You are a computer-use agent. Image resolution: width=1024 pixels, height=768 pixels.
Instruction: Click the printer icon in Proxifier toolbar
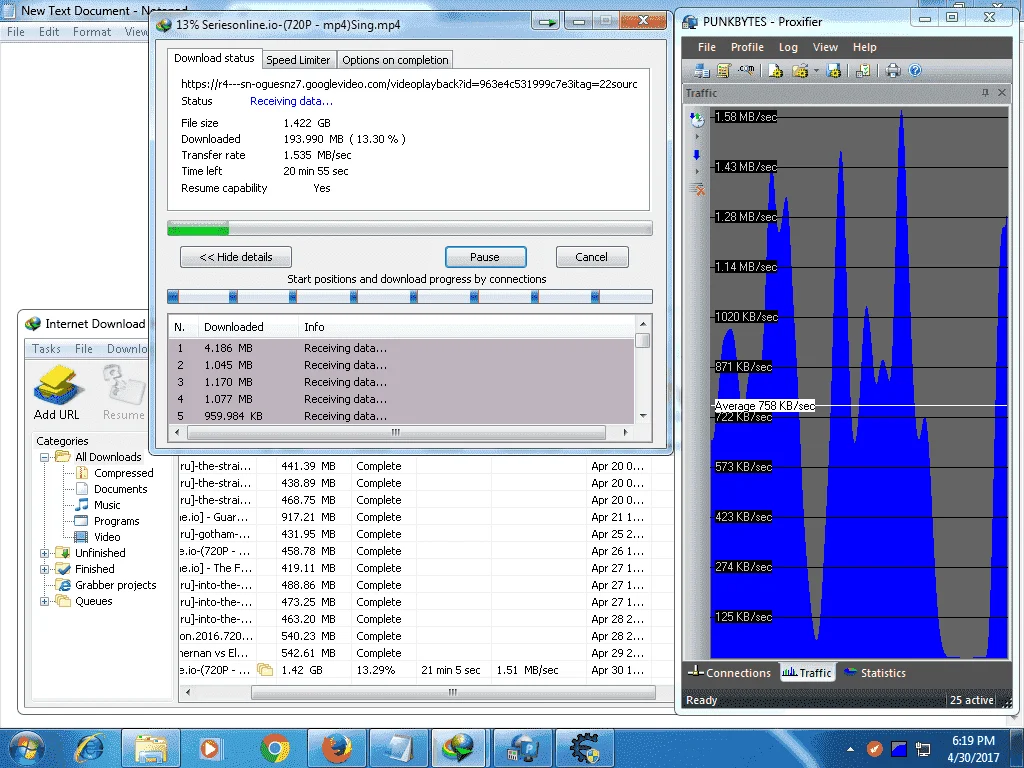(x=893, y=71)
